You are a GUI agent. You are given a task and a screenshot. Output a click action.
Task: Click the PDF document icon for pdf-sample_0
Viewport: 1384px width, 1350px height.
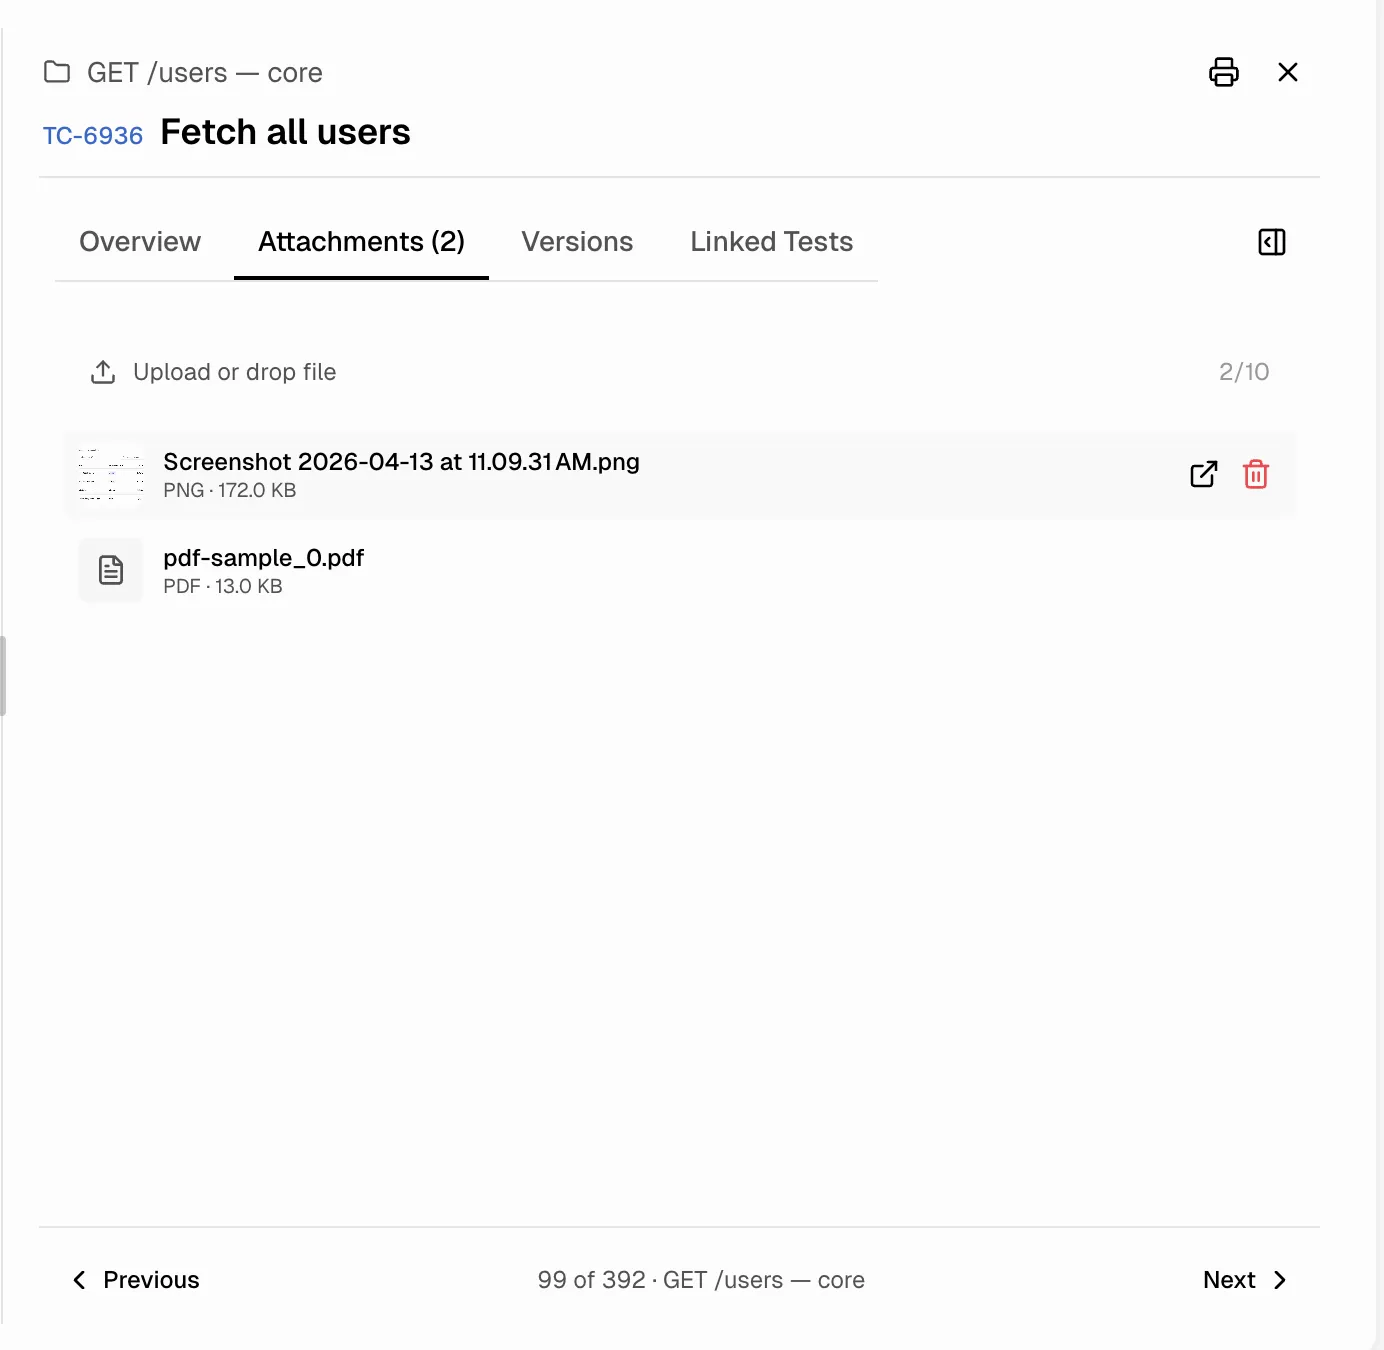110,570
